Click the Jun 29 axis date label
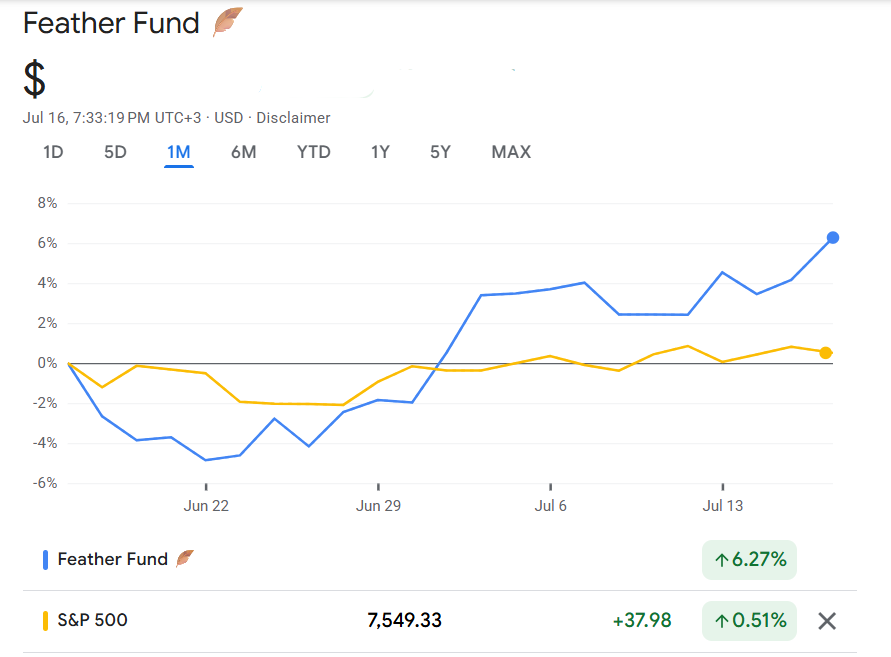This screenshot has width=891, height=657. (x=378, y=506)
